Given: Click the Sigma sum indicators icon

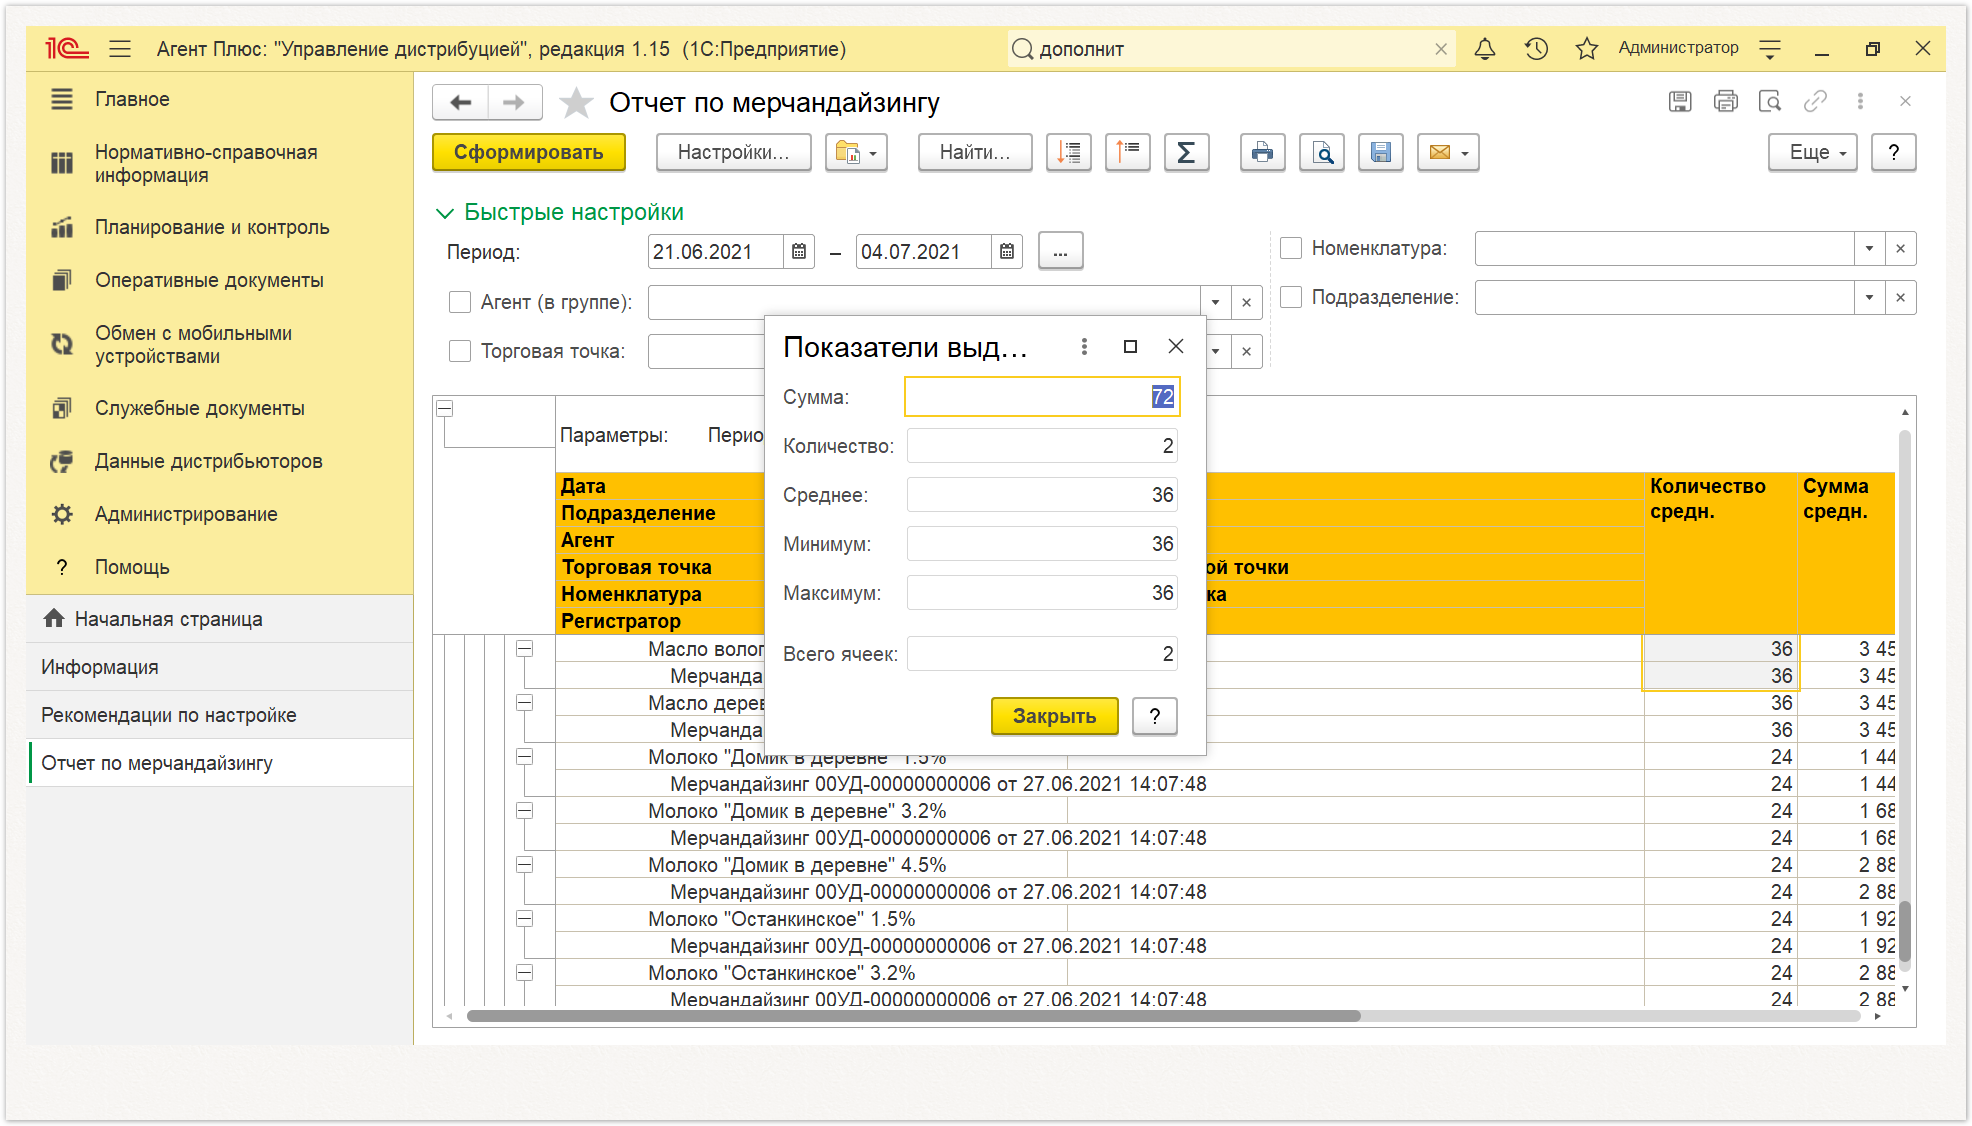Looking at the screenshot, I should [1186, 153].
